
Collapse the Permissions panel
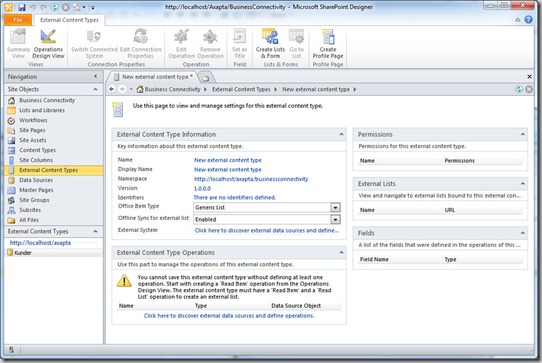(523, 134)
